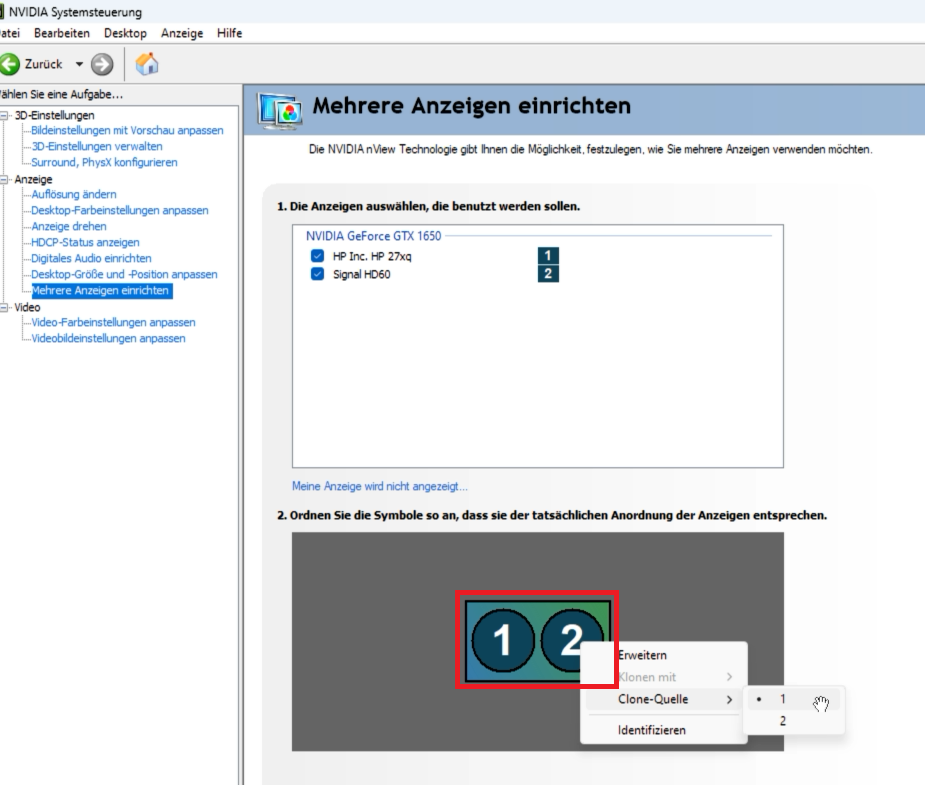Uncheck the Signal HD60 checkbox
This screenshot has height=785, width=925.
pos(317,274)
